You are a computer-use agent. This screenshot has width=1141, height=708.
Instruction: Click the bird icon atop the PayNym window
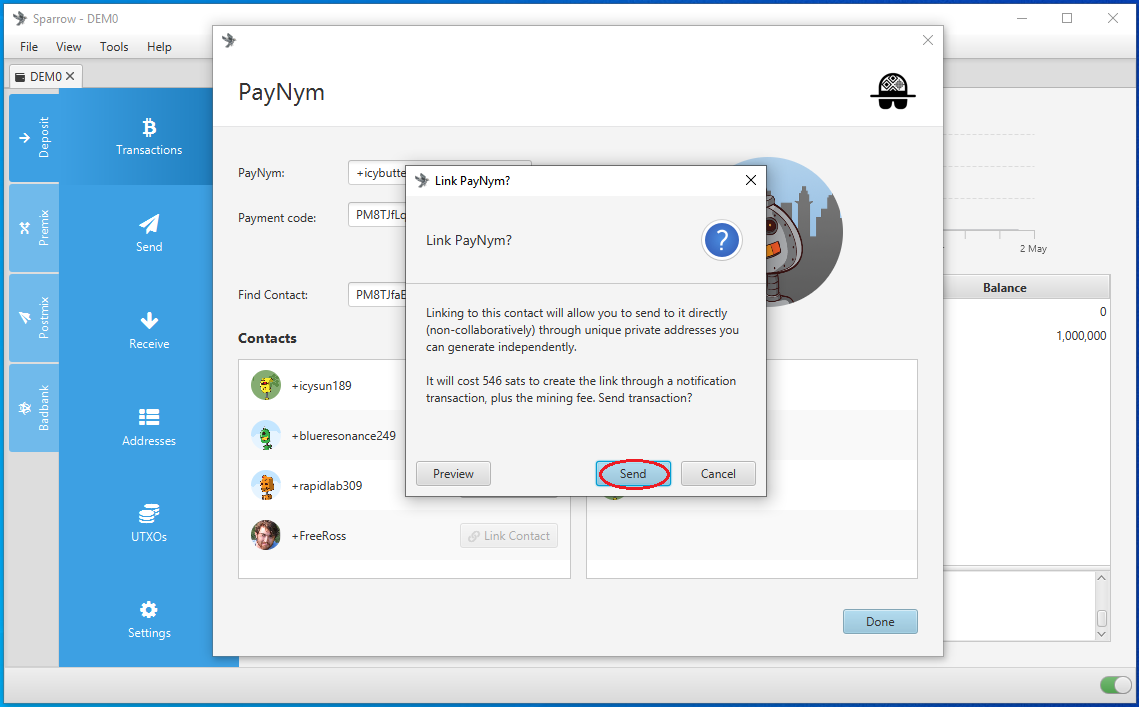click(x=229, y=40)
